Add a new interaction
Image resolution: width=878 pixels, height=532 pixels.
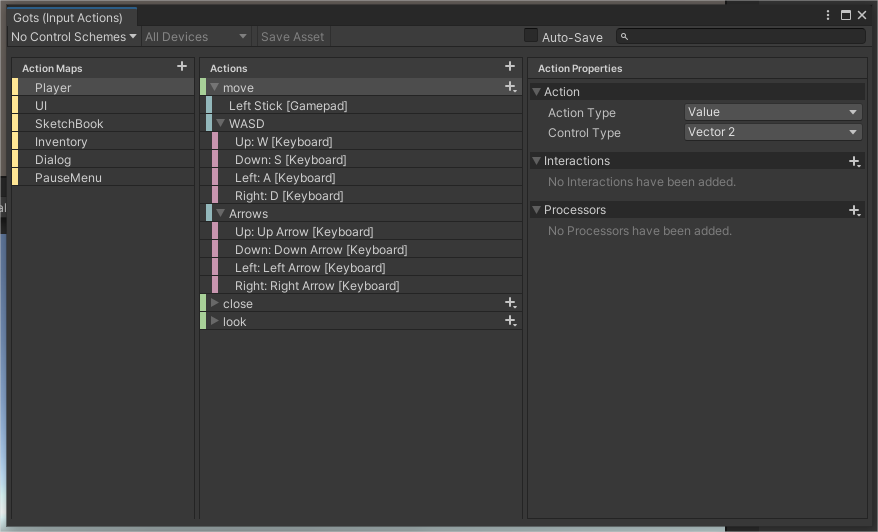(x=854, y=161)
